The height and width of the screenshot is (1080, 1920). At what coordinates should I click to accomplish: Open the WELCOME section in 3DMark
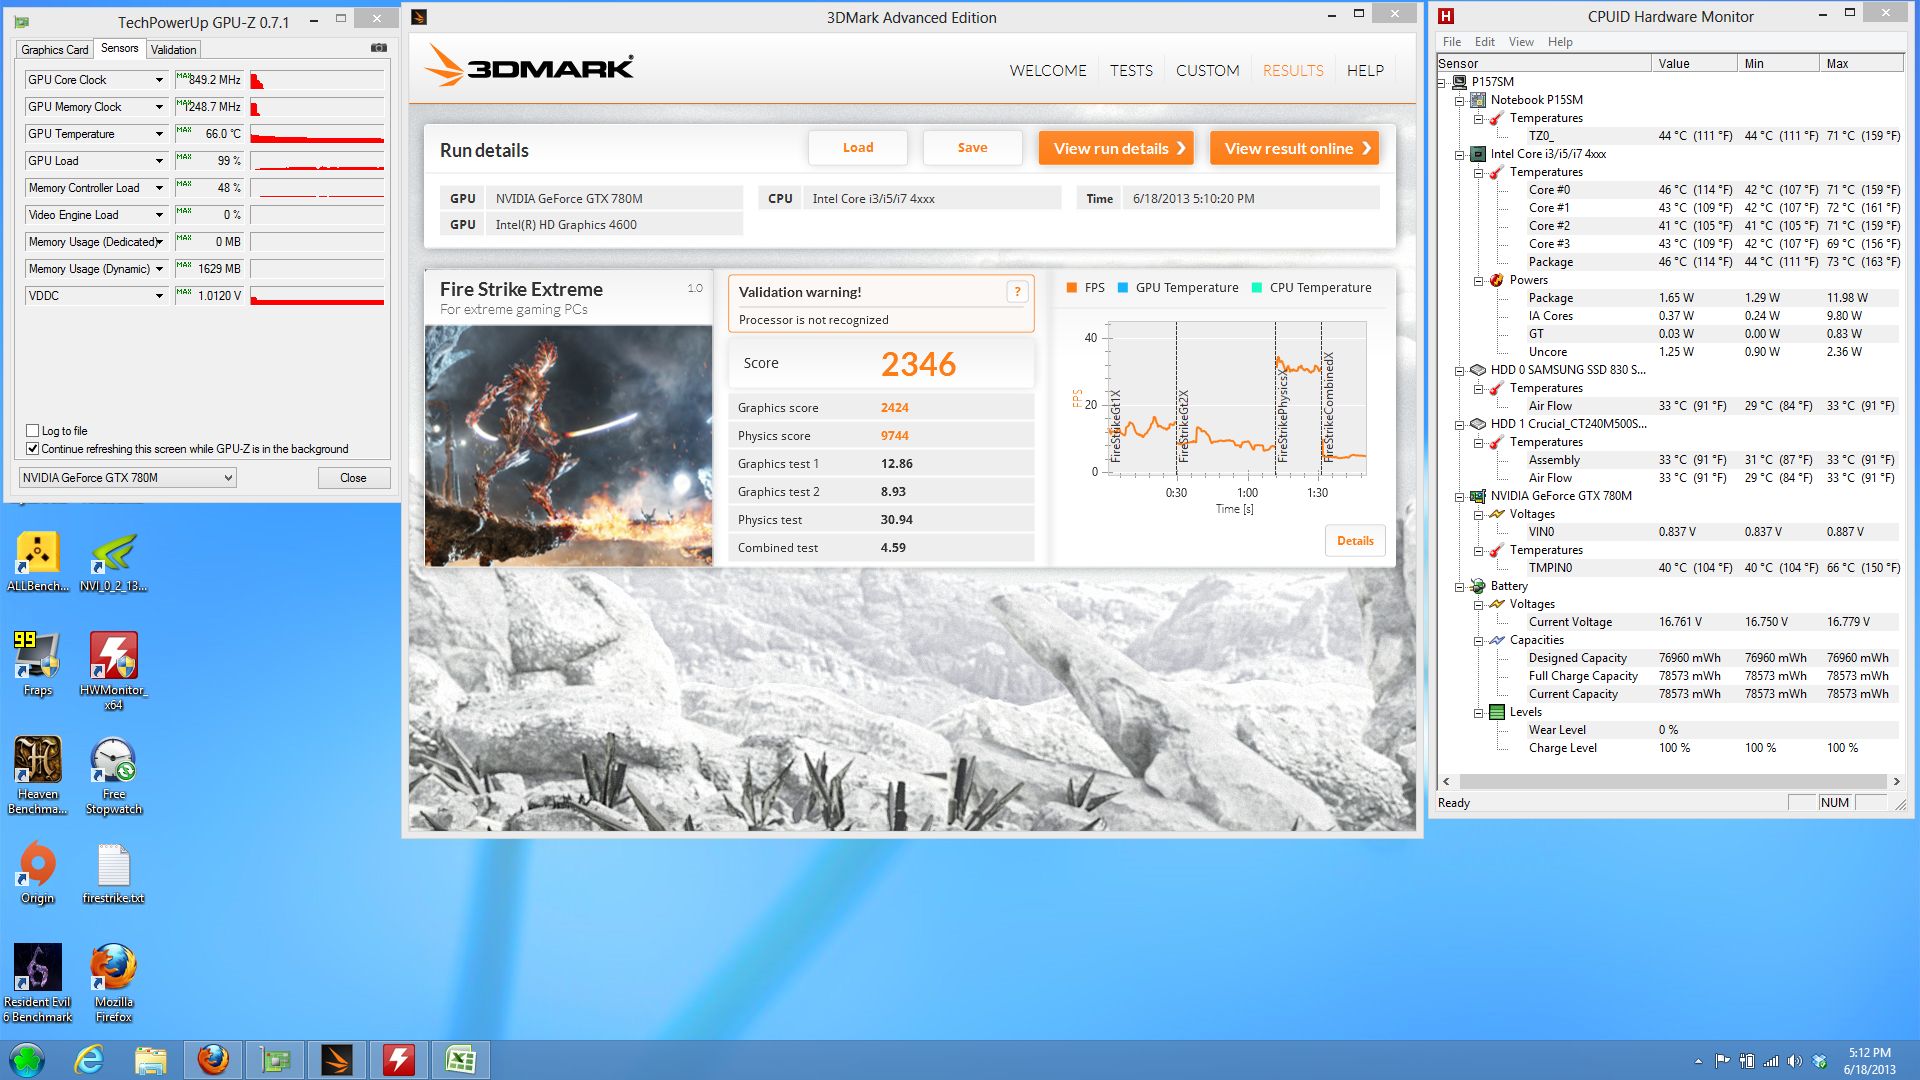[x=1048, y=70]
